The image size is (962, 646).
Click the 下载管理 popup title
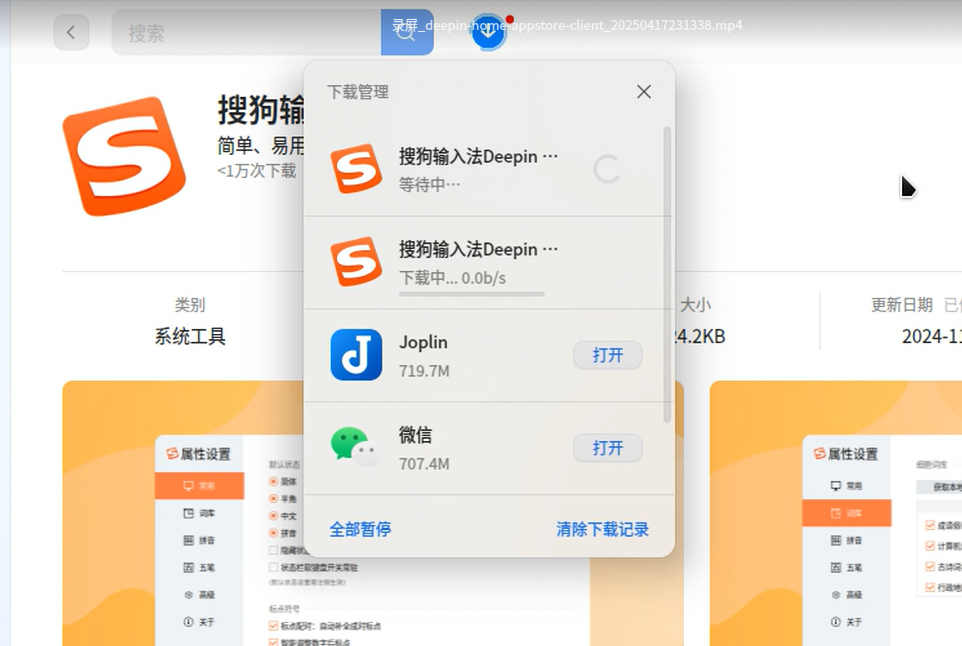[x=358, y=92]
